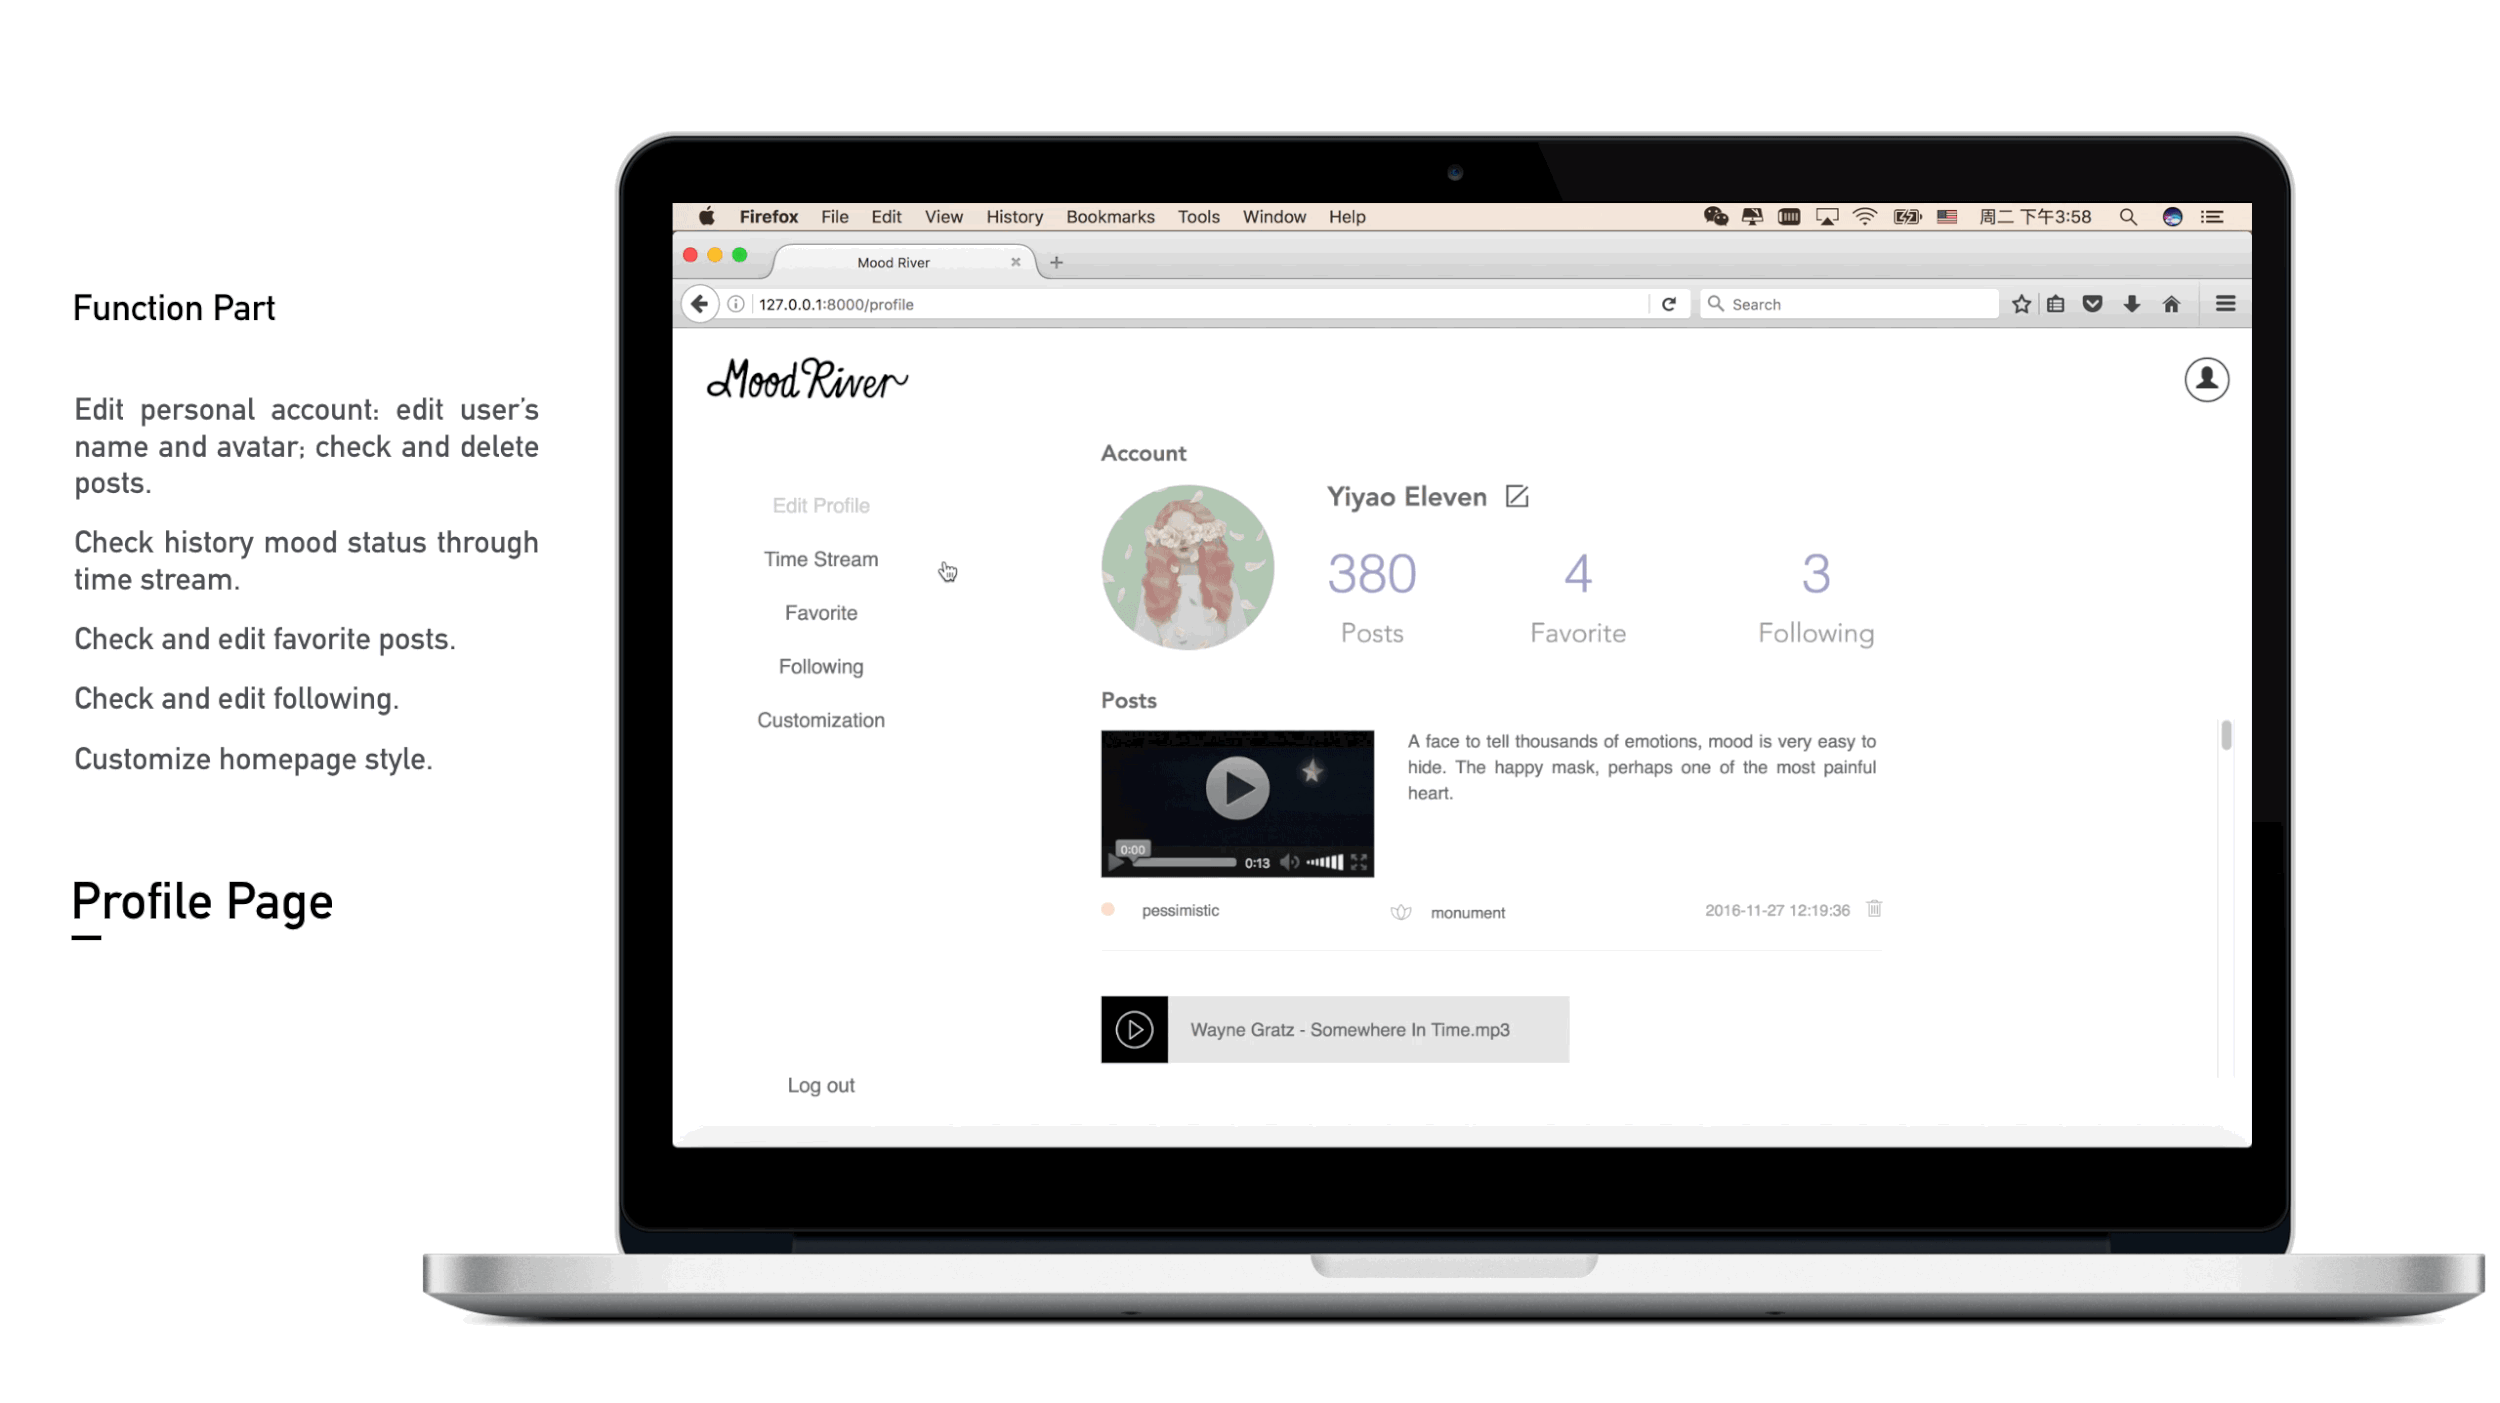Screen dimensions: 2500x1403
Task: Click the Log out button
Action: coord(821,1084)
